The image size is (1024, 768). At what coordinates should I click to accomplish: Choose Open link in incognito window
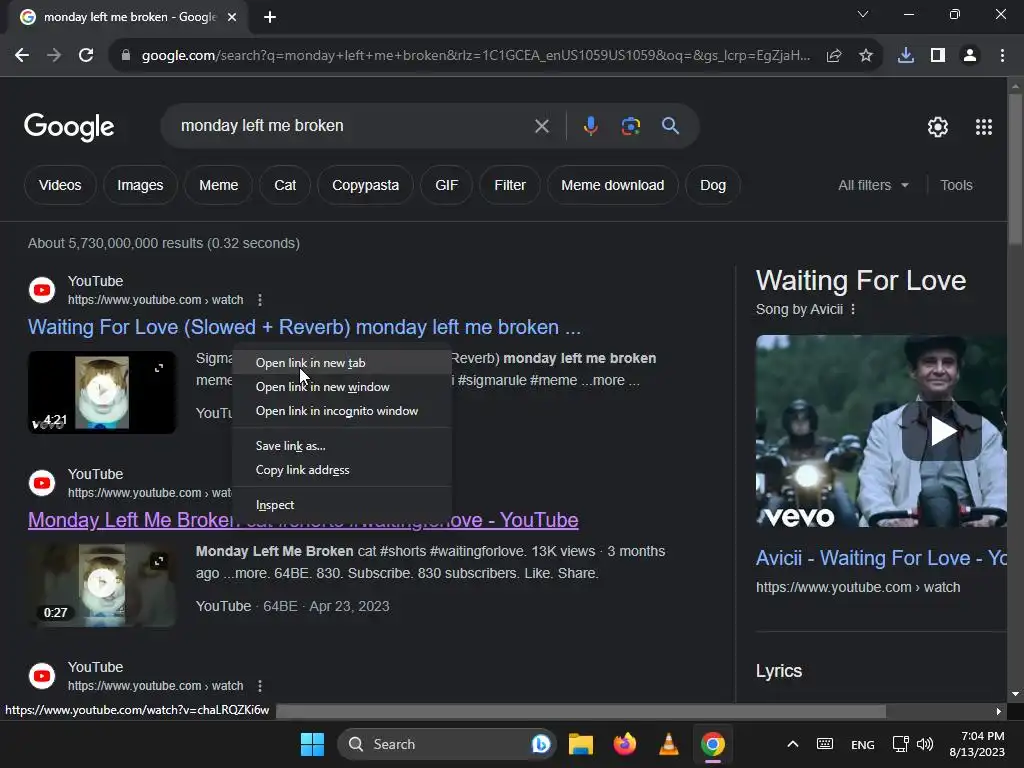(342, 411)
